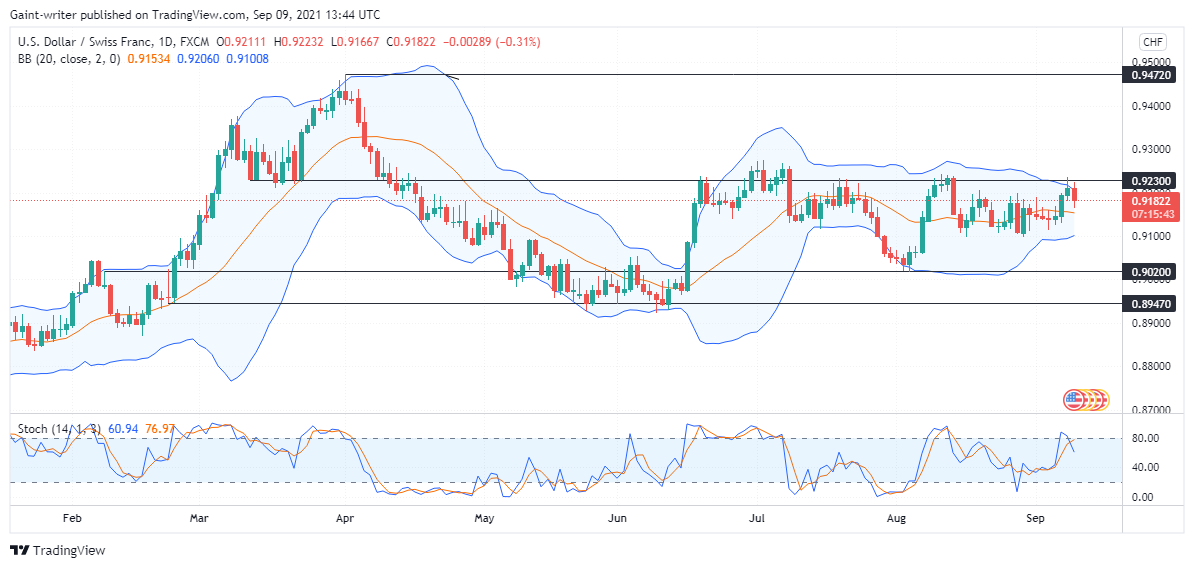Click the Sep label on the time axis

click(x=1034, y=519)
